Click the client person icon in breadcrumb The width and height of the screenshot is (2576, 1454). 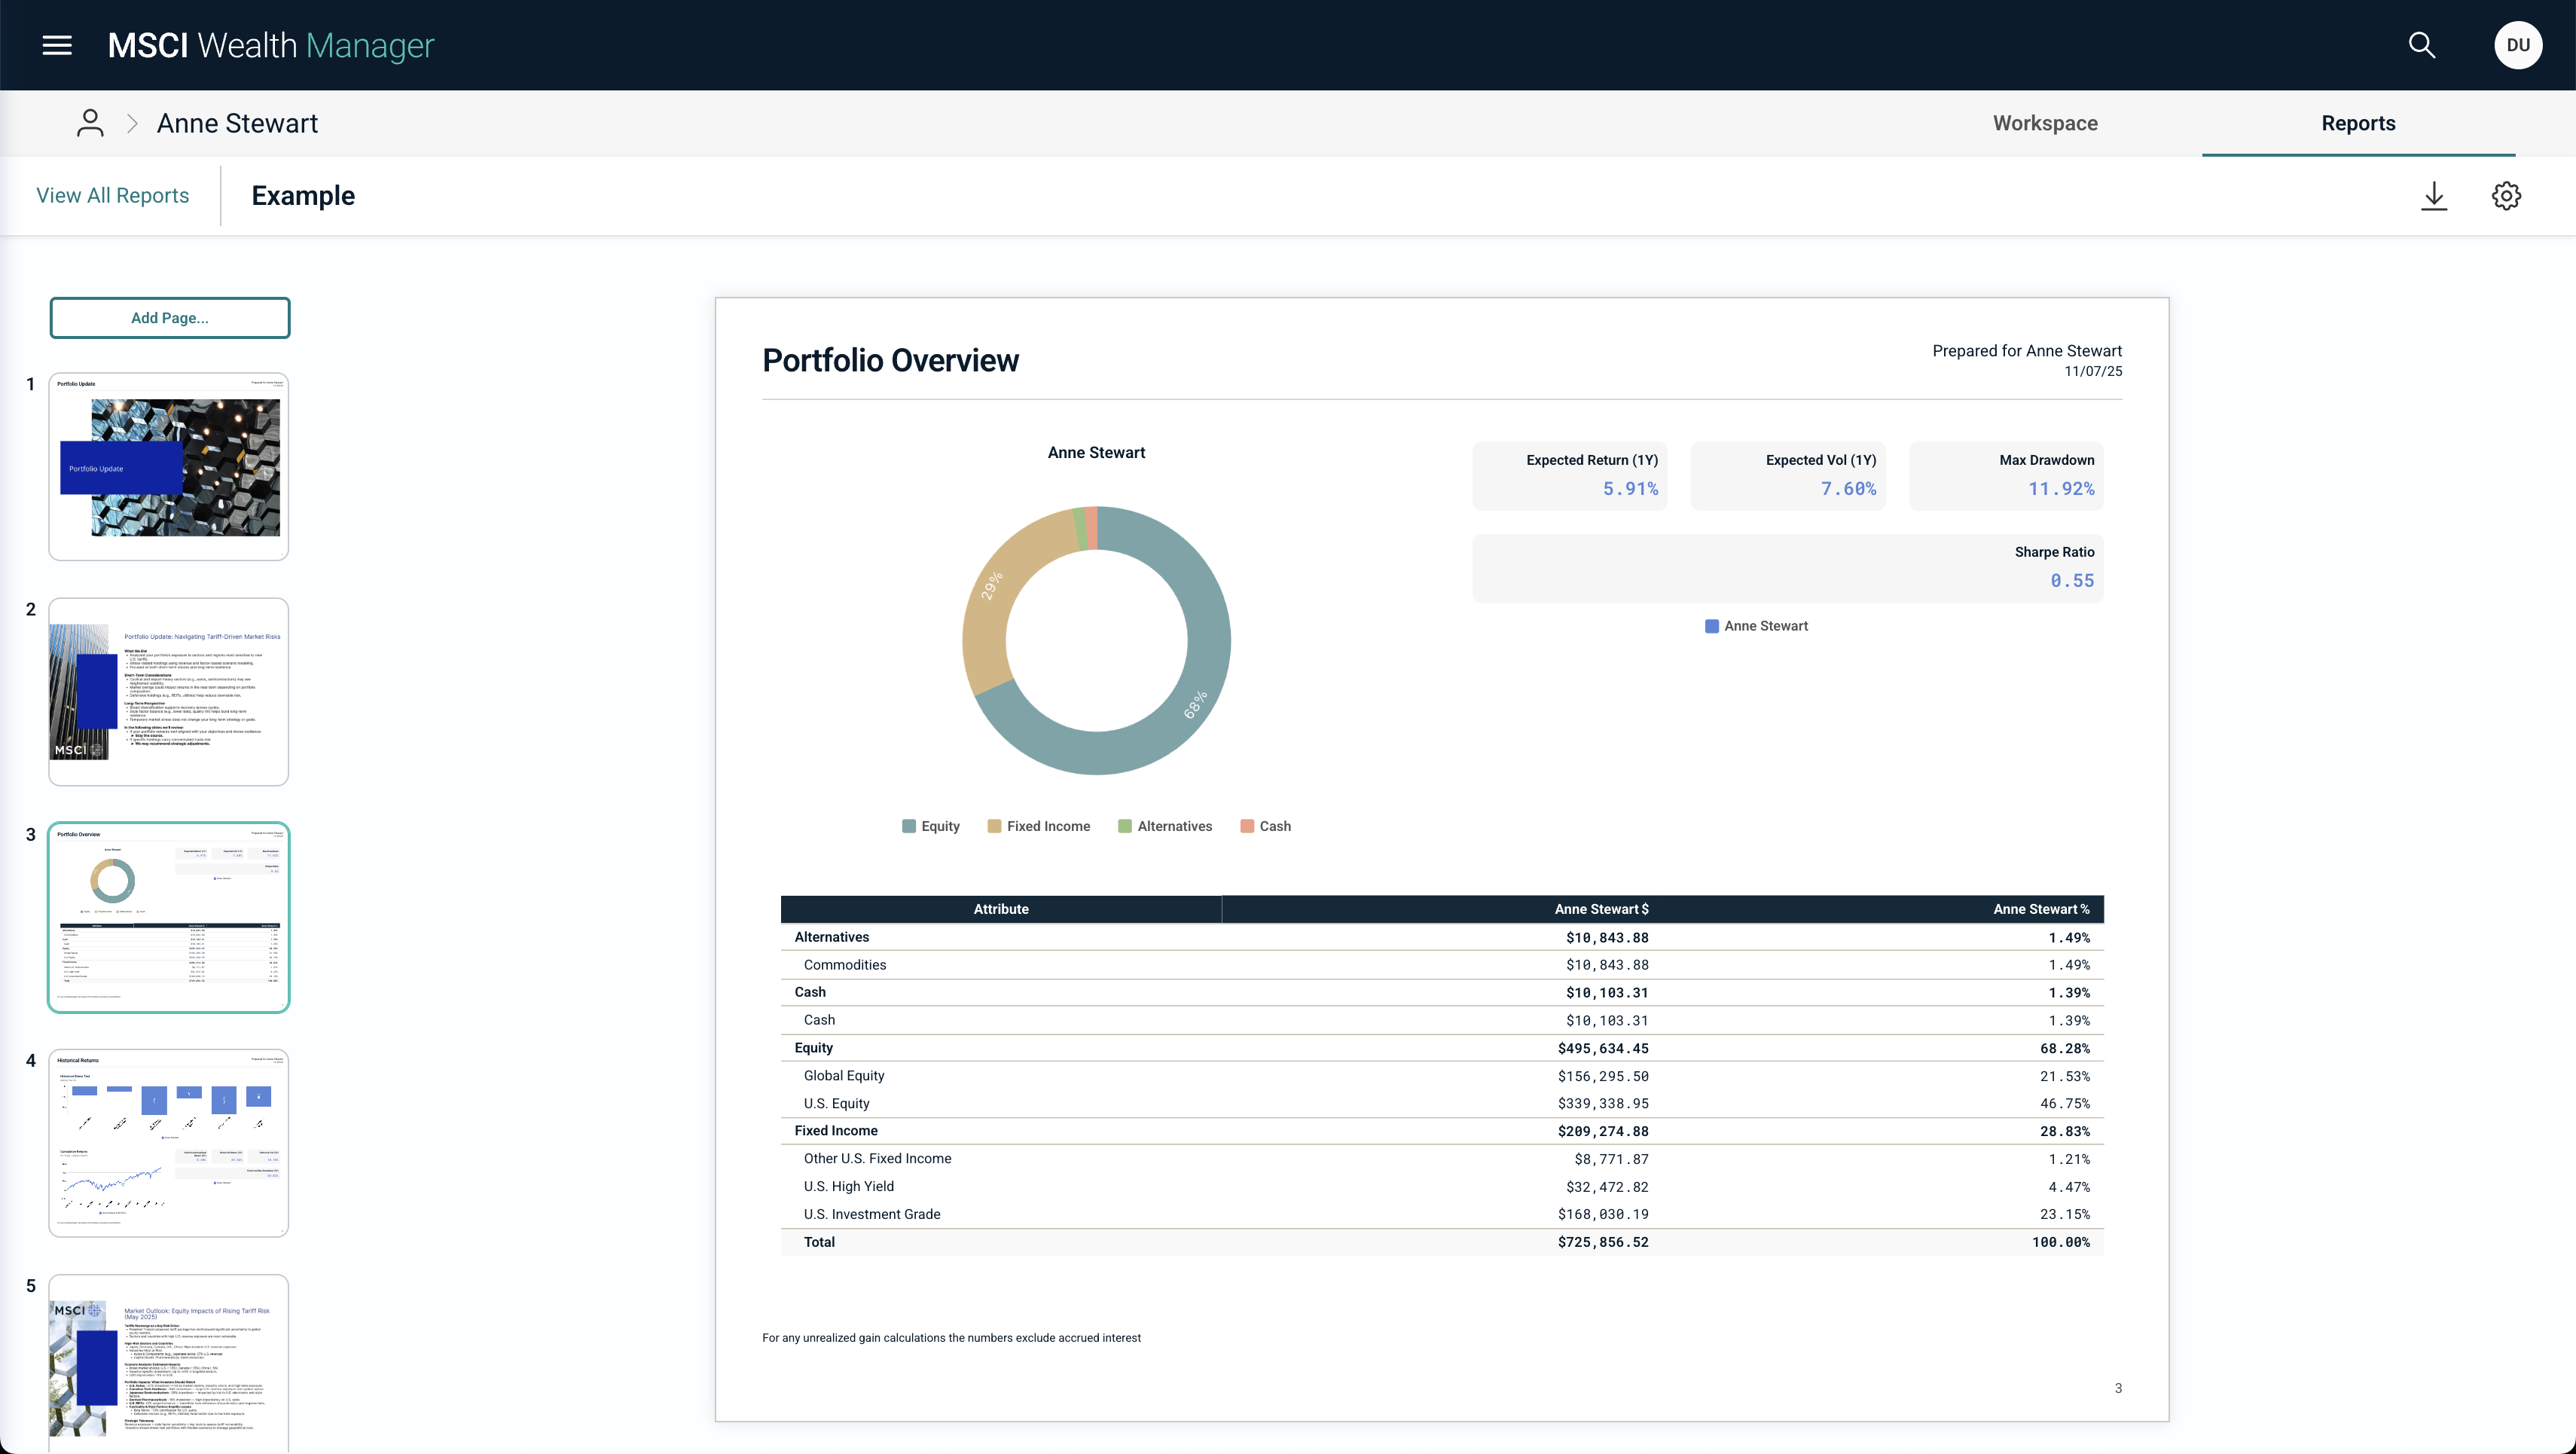(90, 123)
